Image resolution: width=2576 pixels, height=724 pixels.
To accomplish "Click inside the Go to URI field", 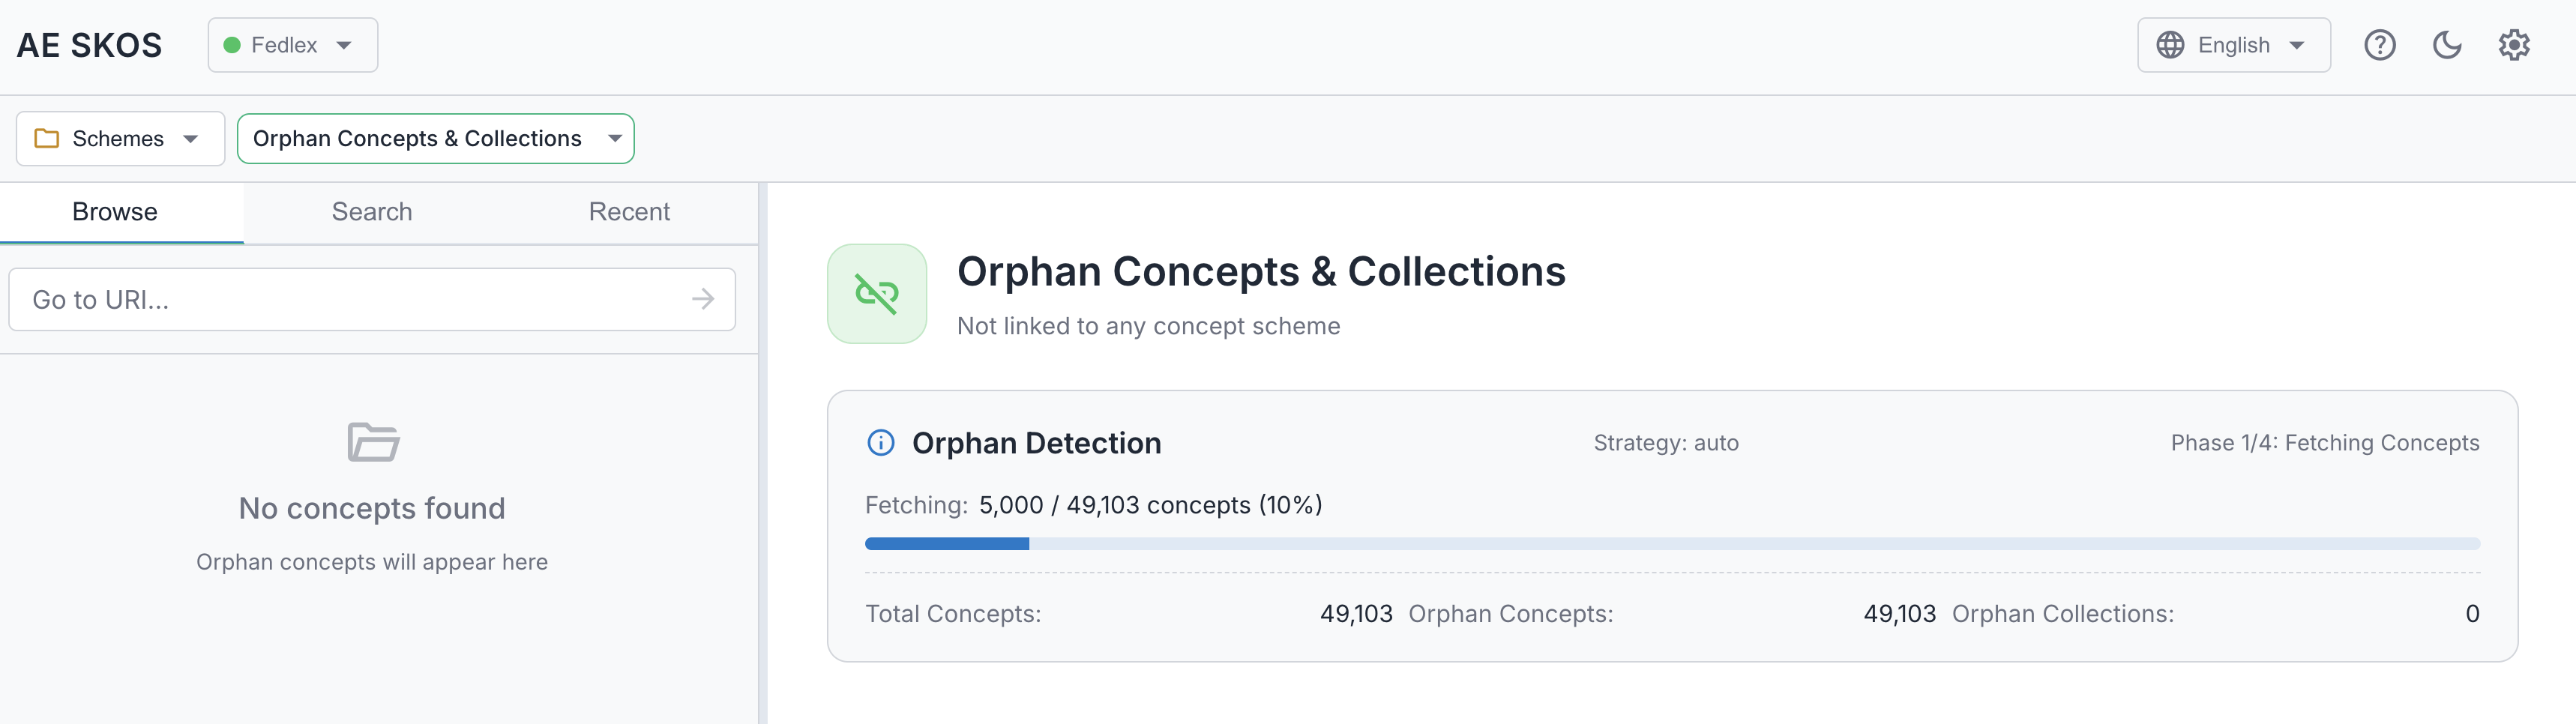I will (300, 298).
